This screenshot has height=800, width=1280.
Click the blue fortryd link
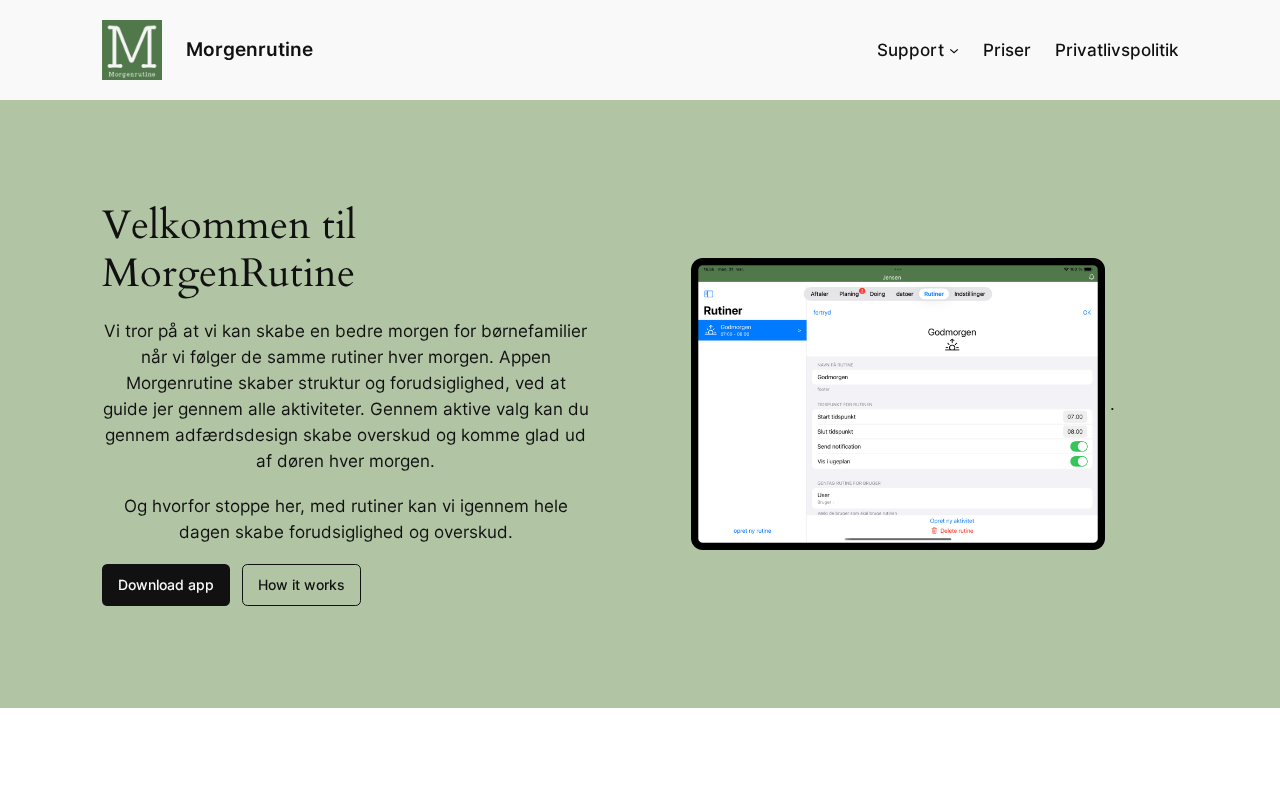[822, 312]
